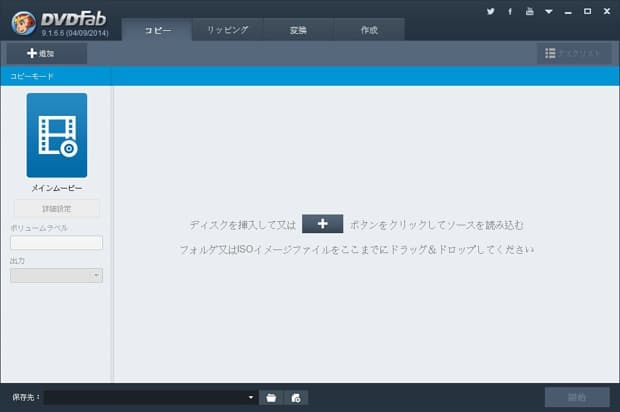Expand the 保存先 save path dropdown
Image resolution: width=620 pixels, height=412 pixels.
point(251,397)
